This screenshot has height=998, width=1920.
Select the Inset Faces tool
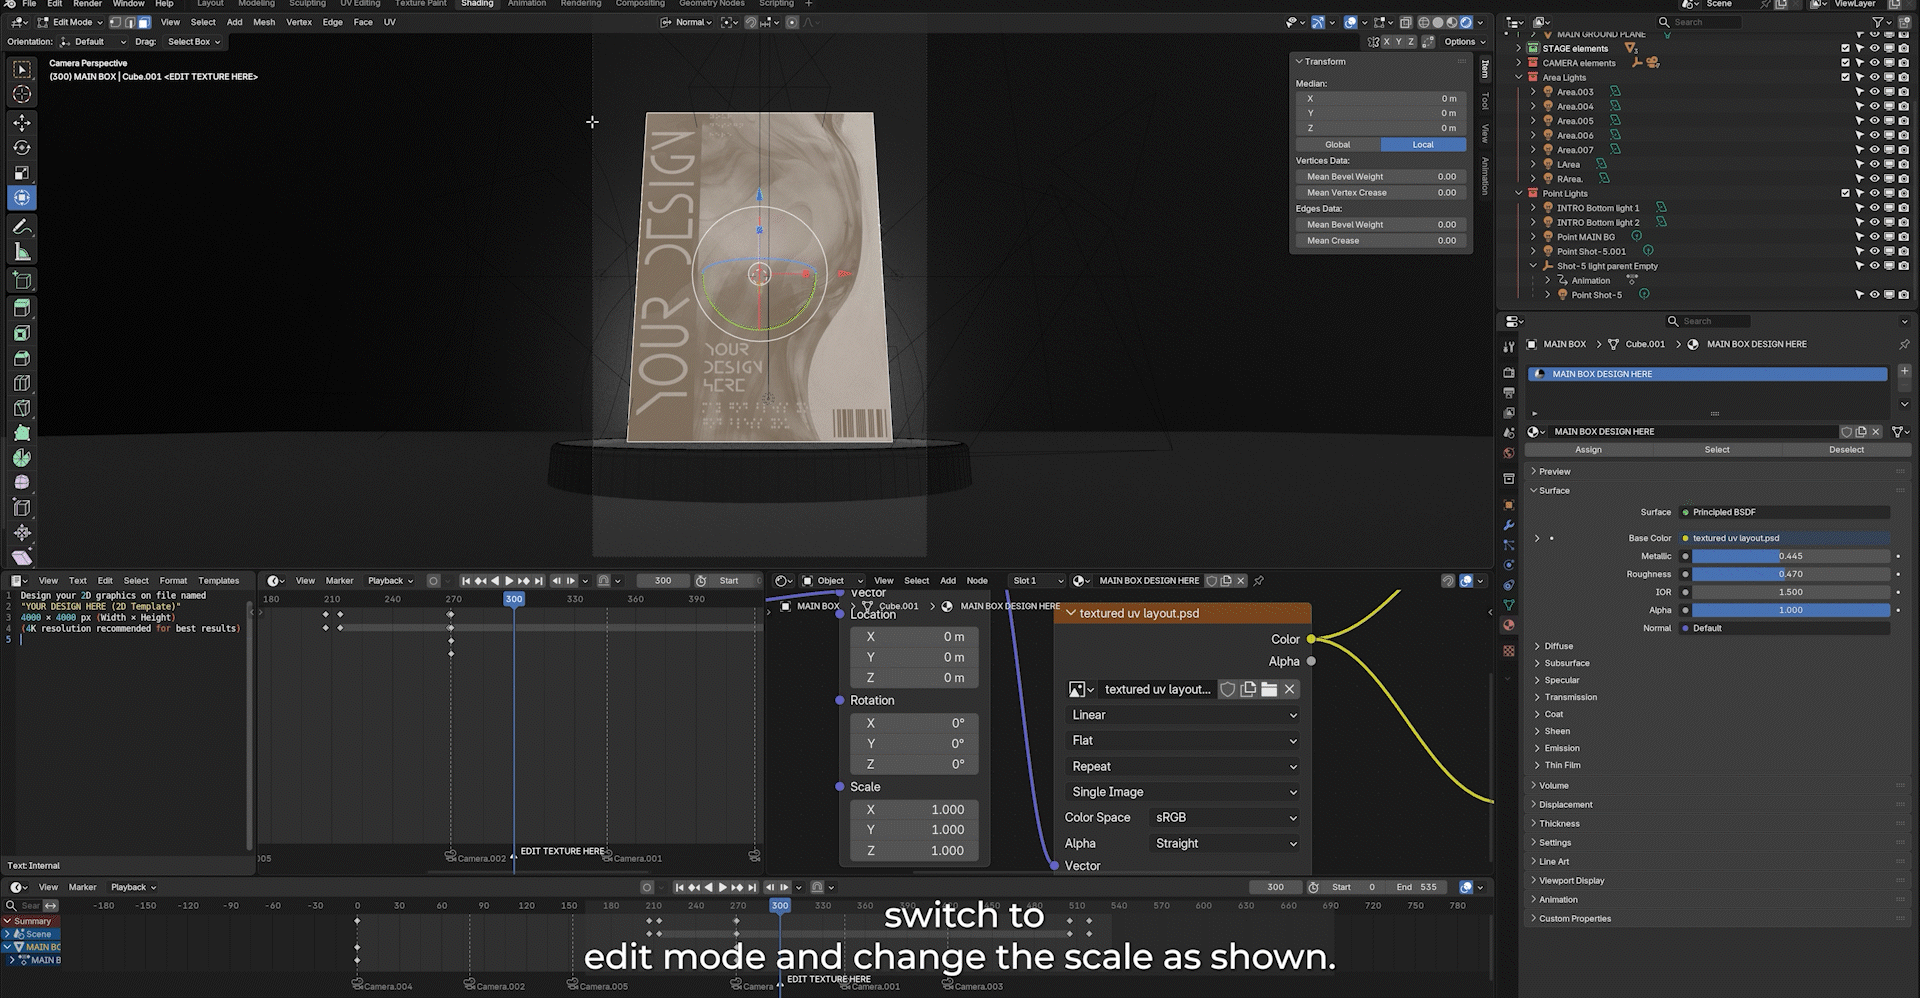point(22,333)
